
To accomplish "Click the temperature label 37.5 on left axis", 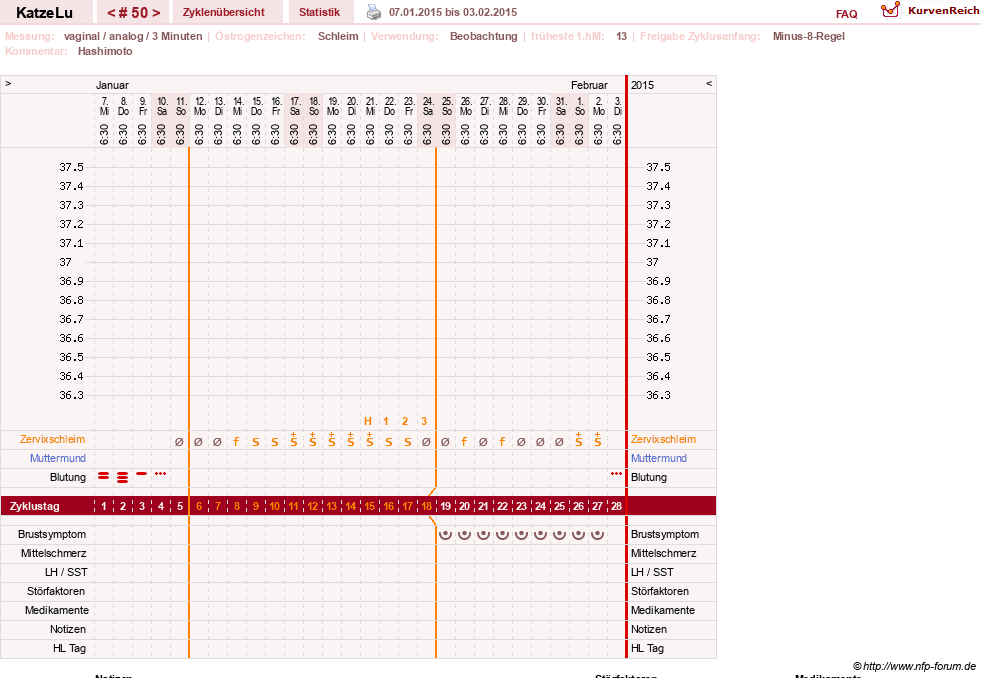I will point(71,167).
